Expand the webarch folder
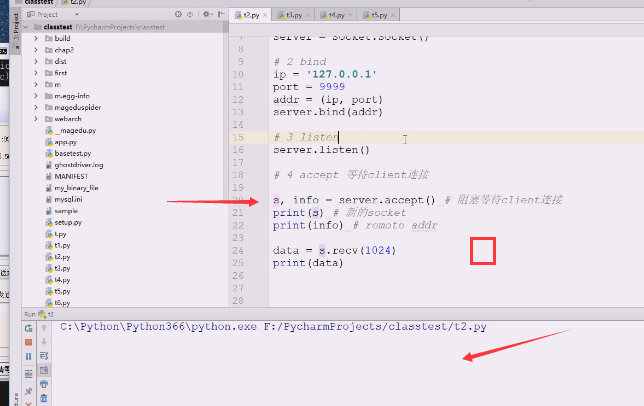Image resolution: width=644 pixels, height=406 pixels. pyautogui.click(x=36, y=119)
